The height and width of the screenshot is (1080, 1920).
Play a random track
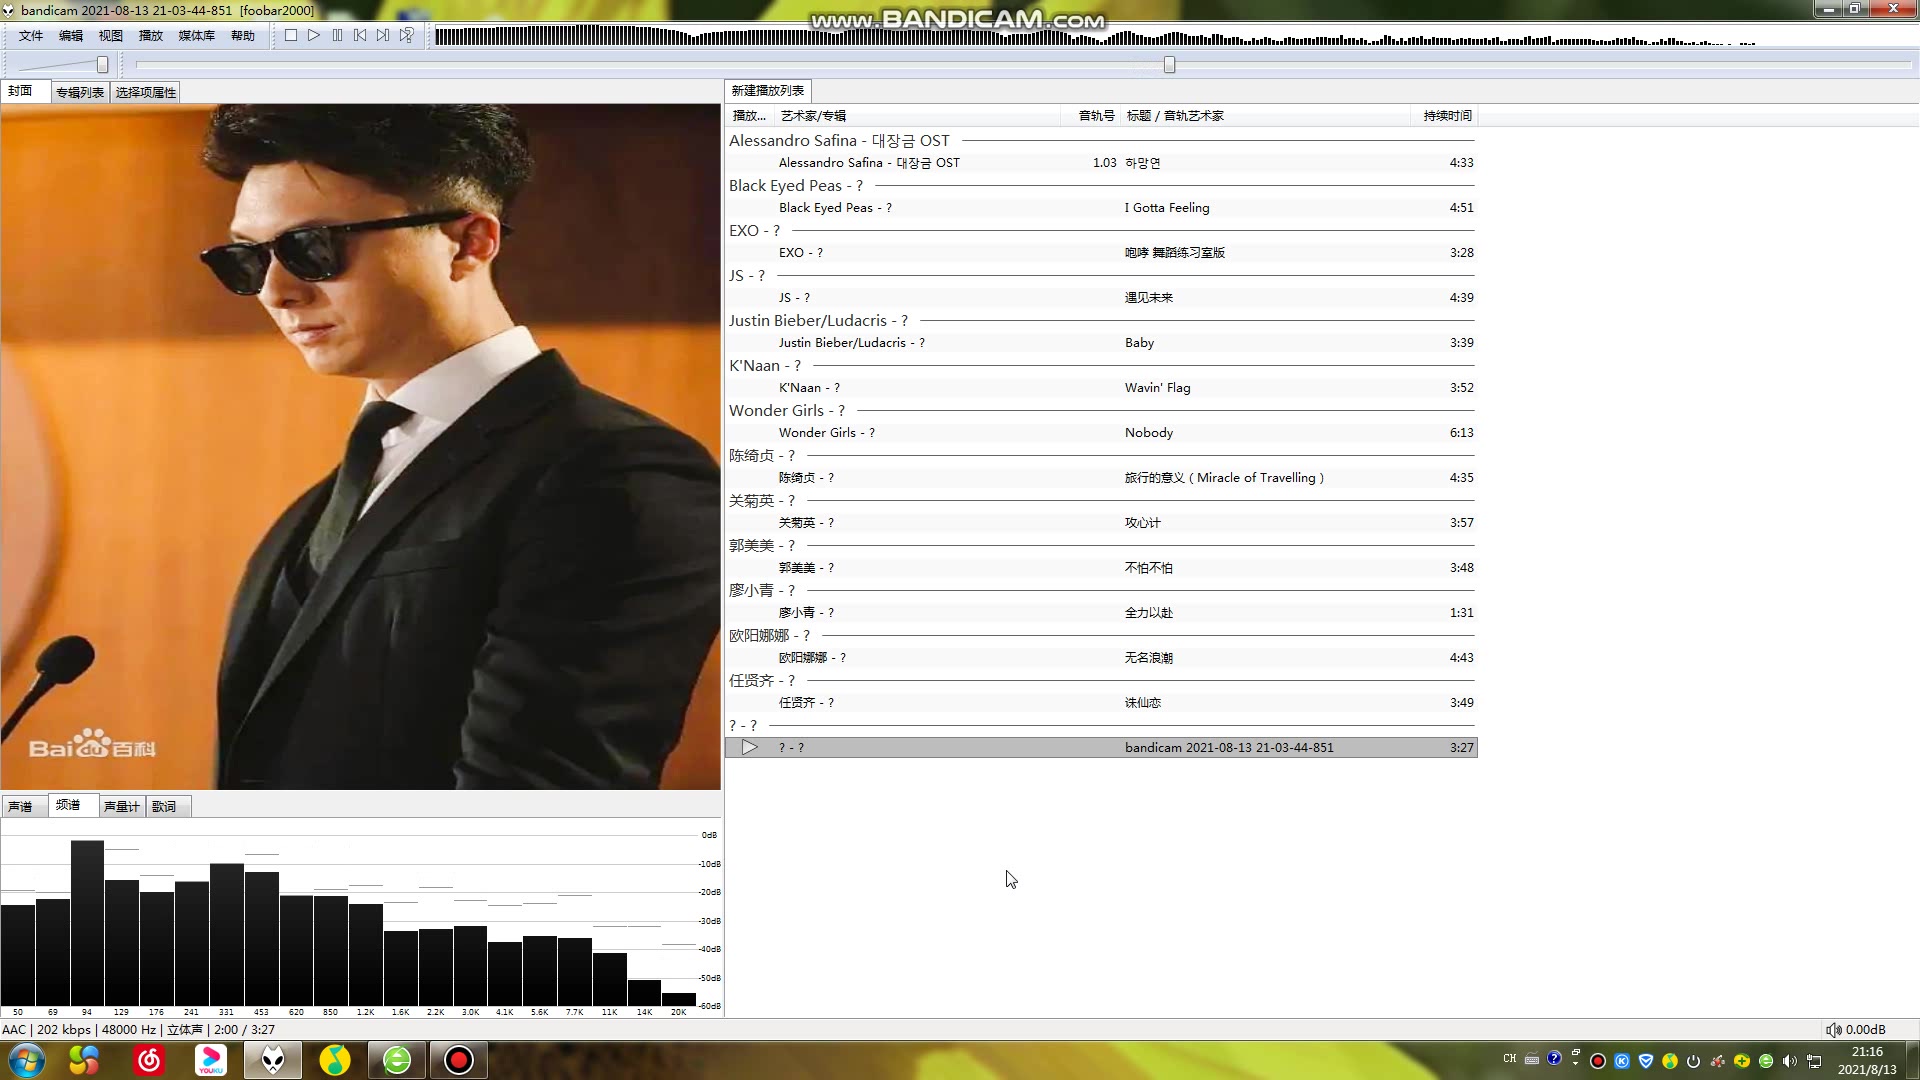(406, 35)
